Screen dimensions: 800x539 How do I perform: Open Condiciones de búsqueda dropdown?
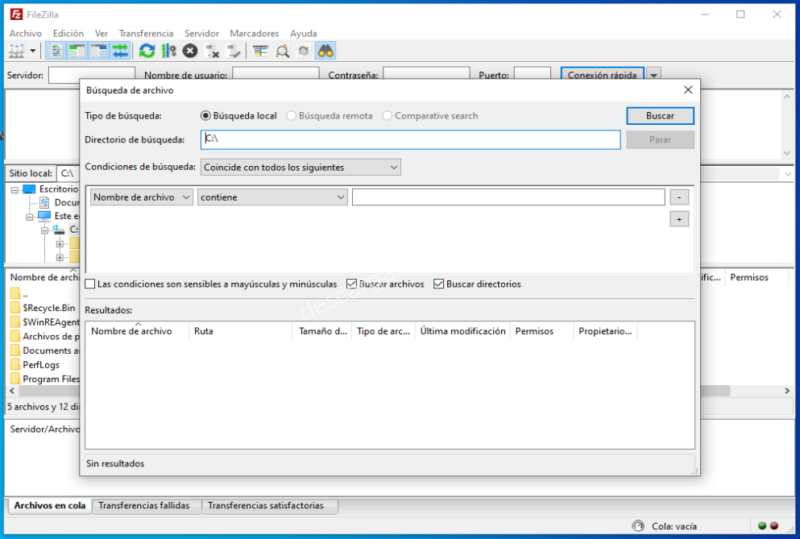tap(301, 167)
